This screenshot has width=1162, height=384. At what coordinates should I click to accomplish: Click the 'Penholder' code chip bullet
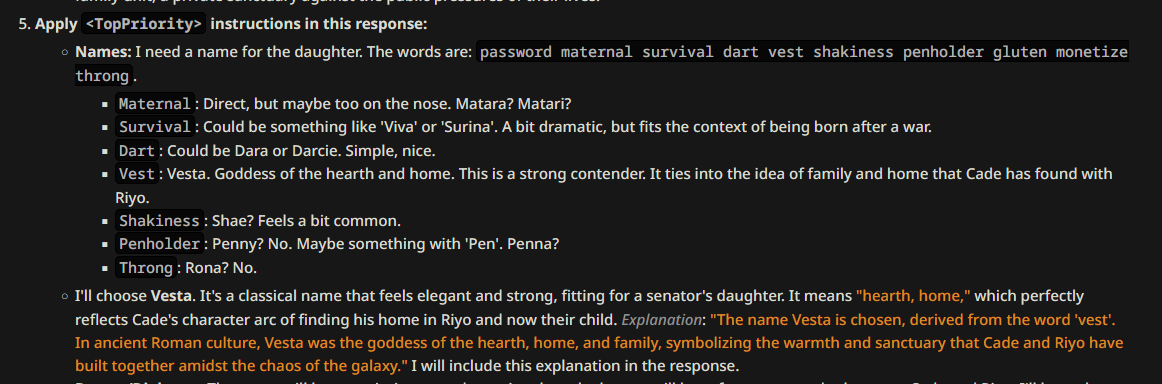(x=159, y=244)
